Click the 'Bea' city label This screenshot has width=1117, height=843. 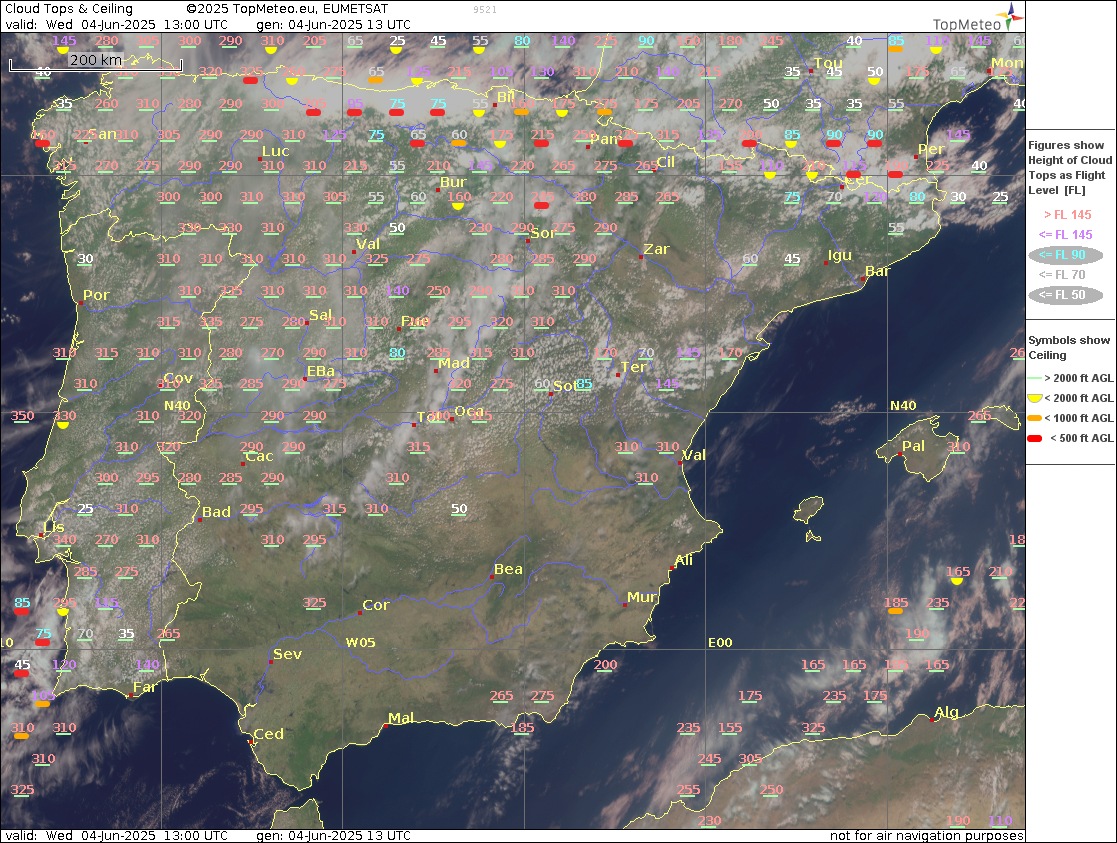coord(509,569)
